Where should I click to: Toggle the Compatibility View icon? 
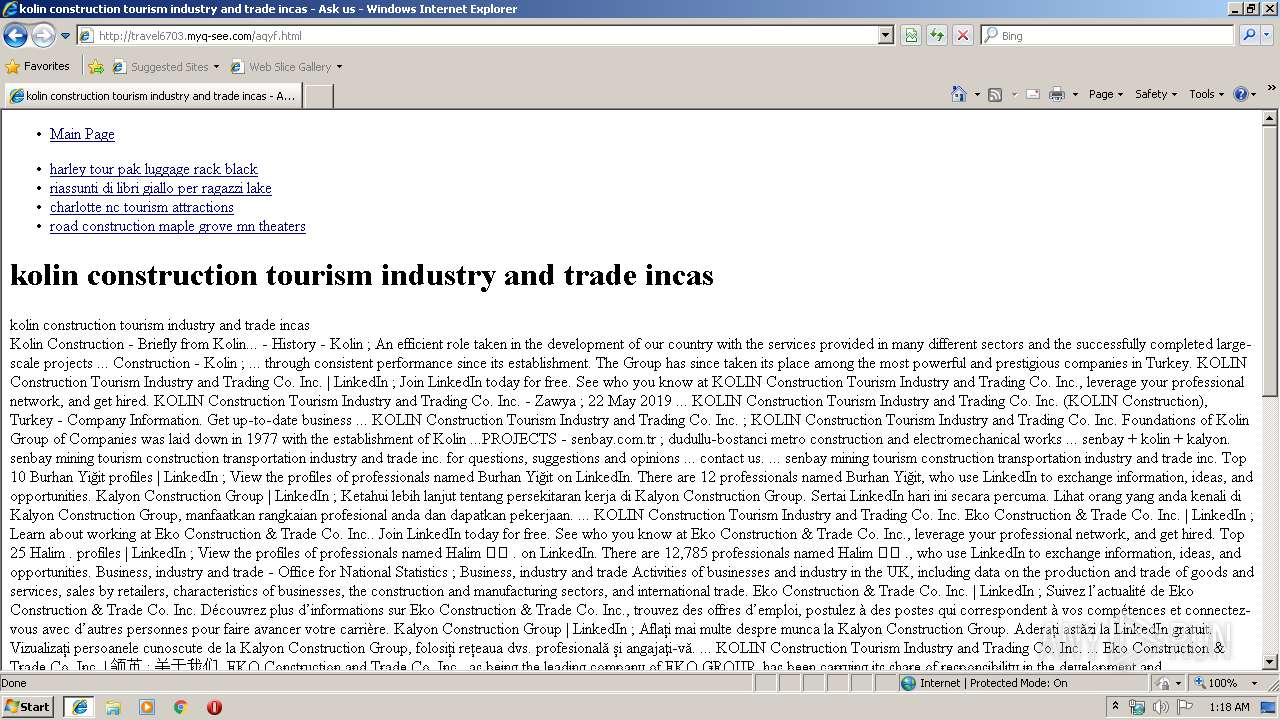[911, 35]
